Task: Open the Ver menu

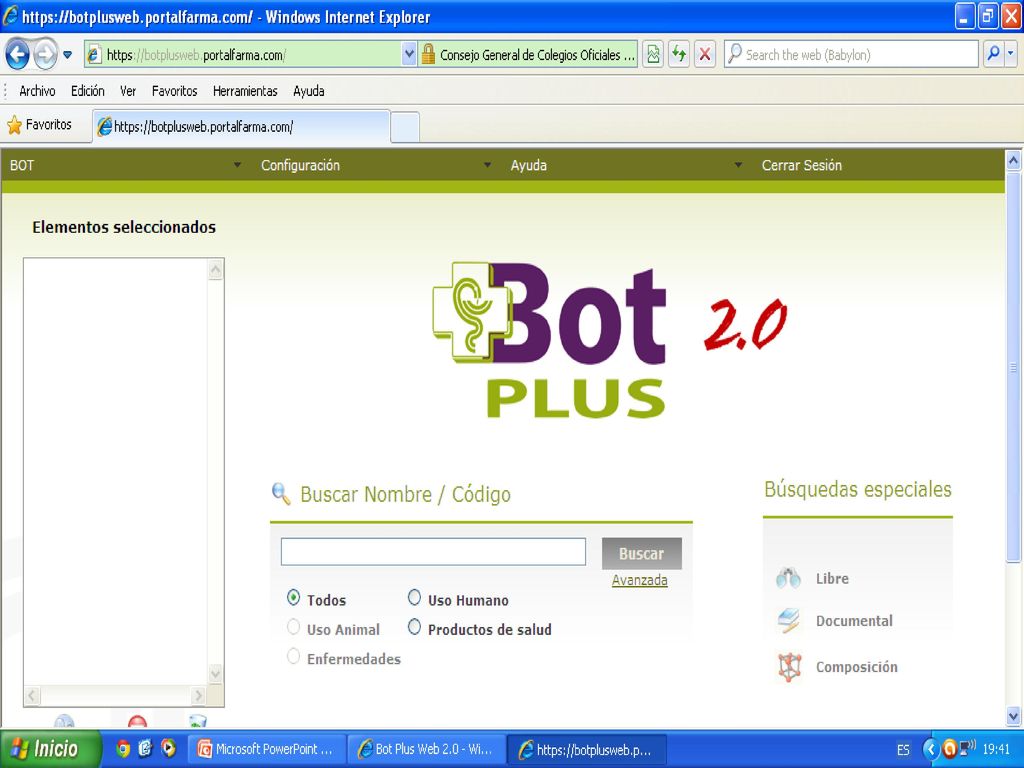Action: click(128, 91)
